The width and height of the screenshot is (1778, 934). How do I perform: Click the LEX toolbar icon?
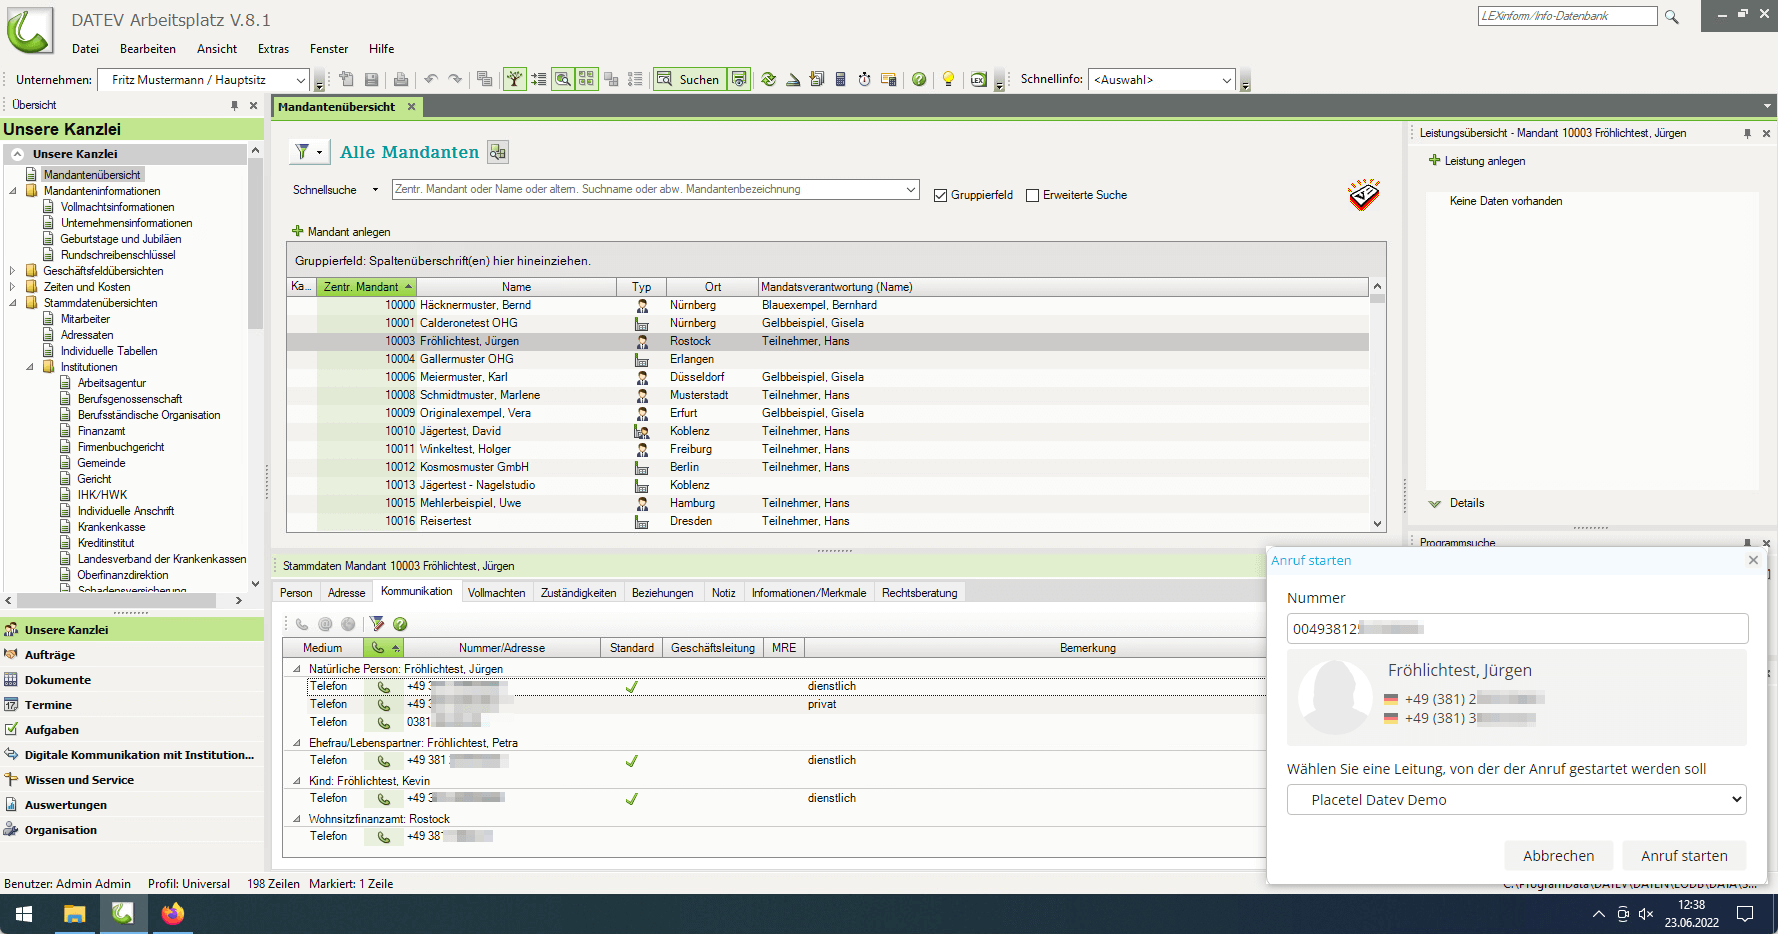tap(979, 79)
